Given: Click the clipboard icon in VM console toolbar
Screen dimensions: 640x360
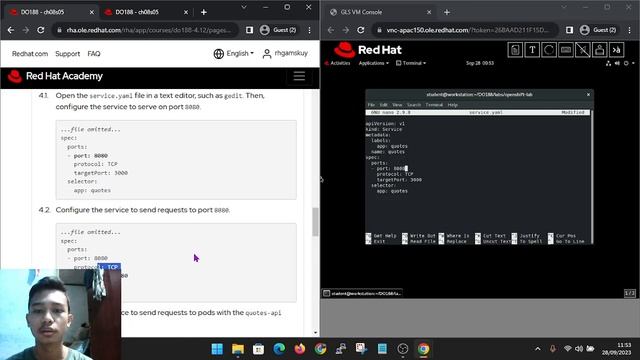Looking at the screenshot, I should pos(515,50).
